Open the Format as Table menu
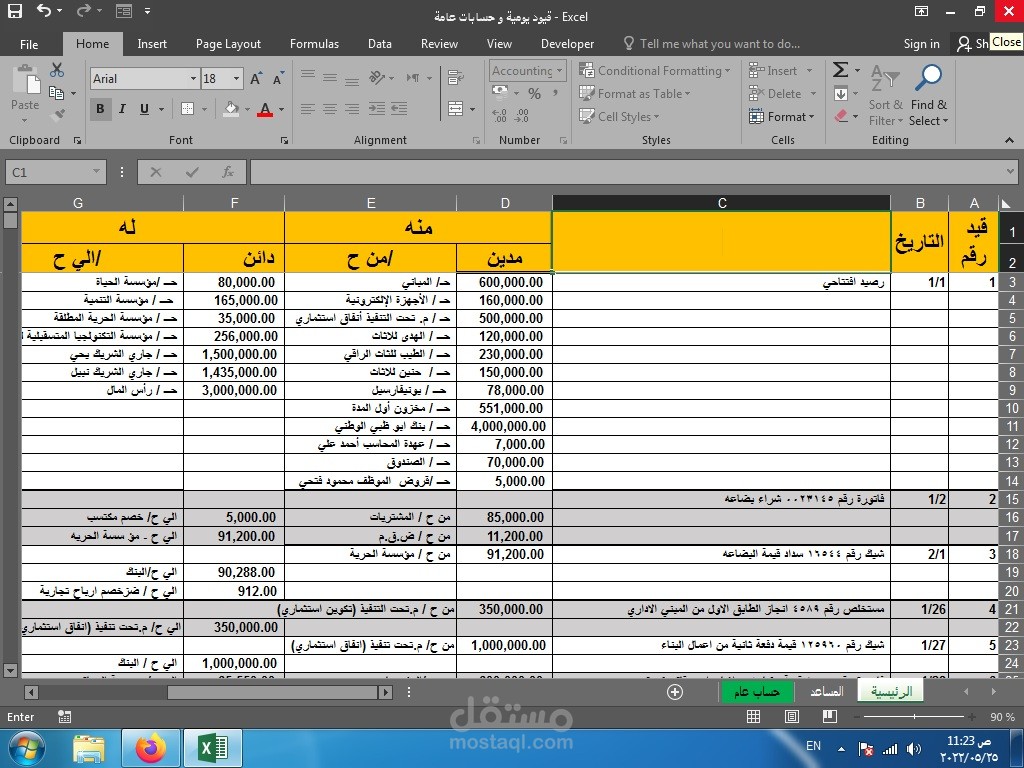The height and width of the screenshot is (768, 1024). coord(635,93)
